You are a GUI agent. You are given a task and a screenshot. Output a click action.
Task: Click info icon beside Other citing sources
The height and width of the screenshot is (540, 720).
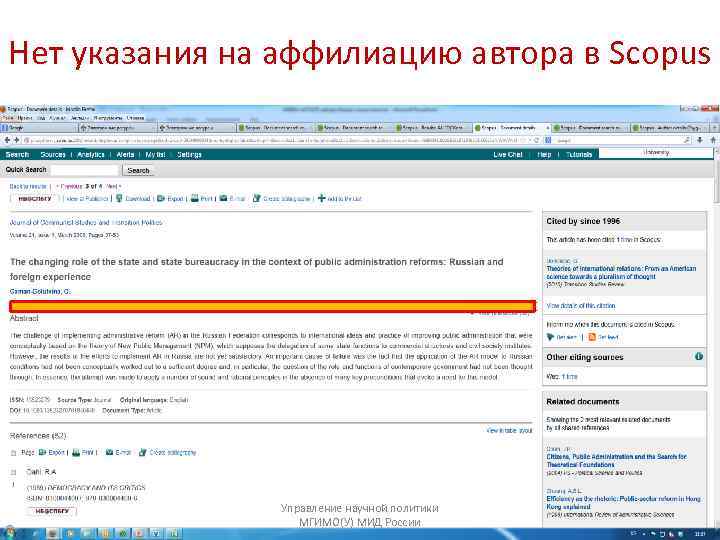(x=699, y=356)
